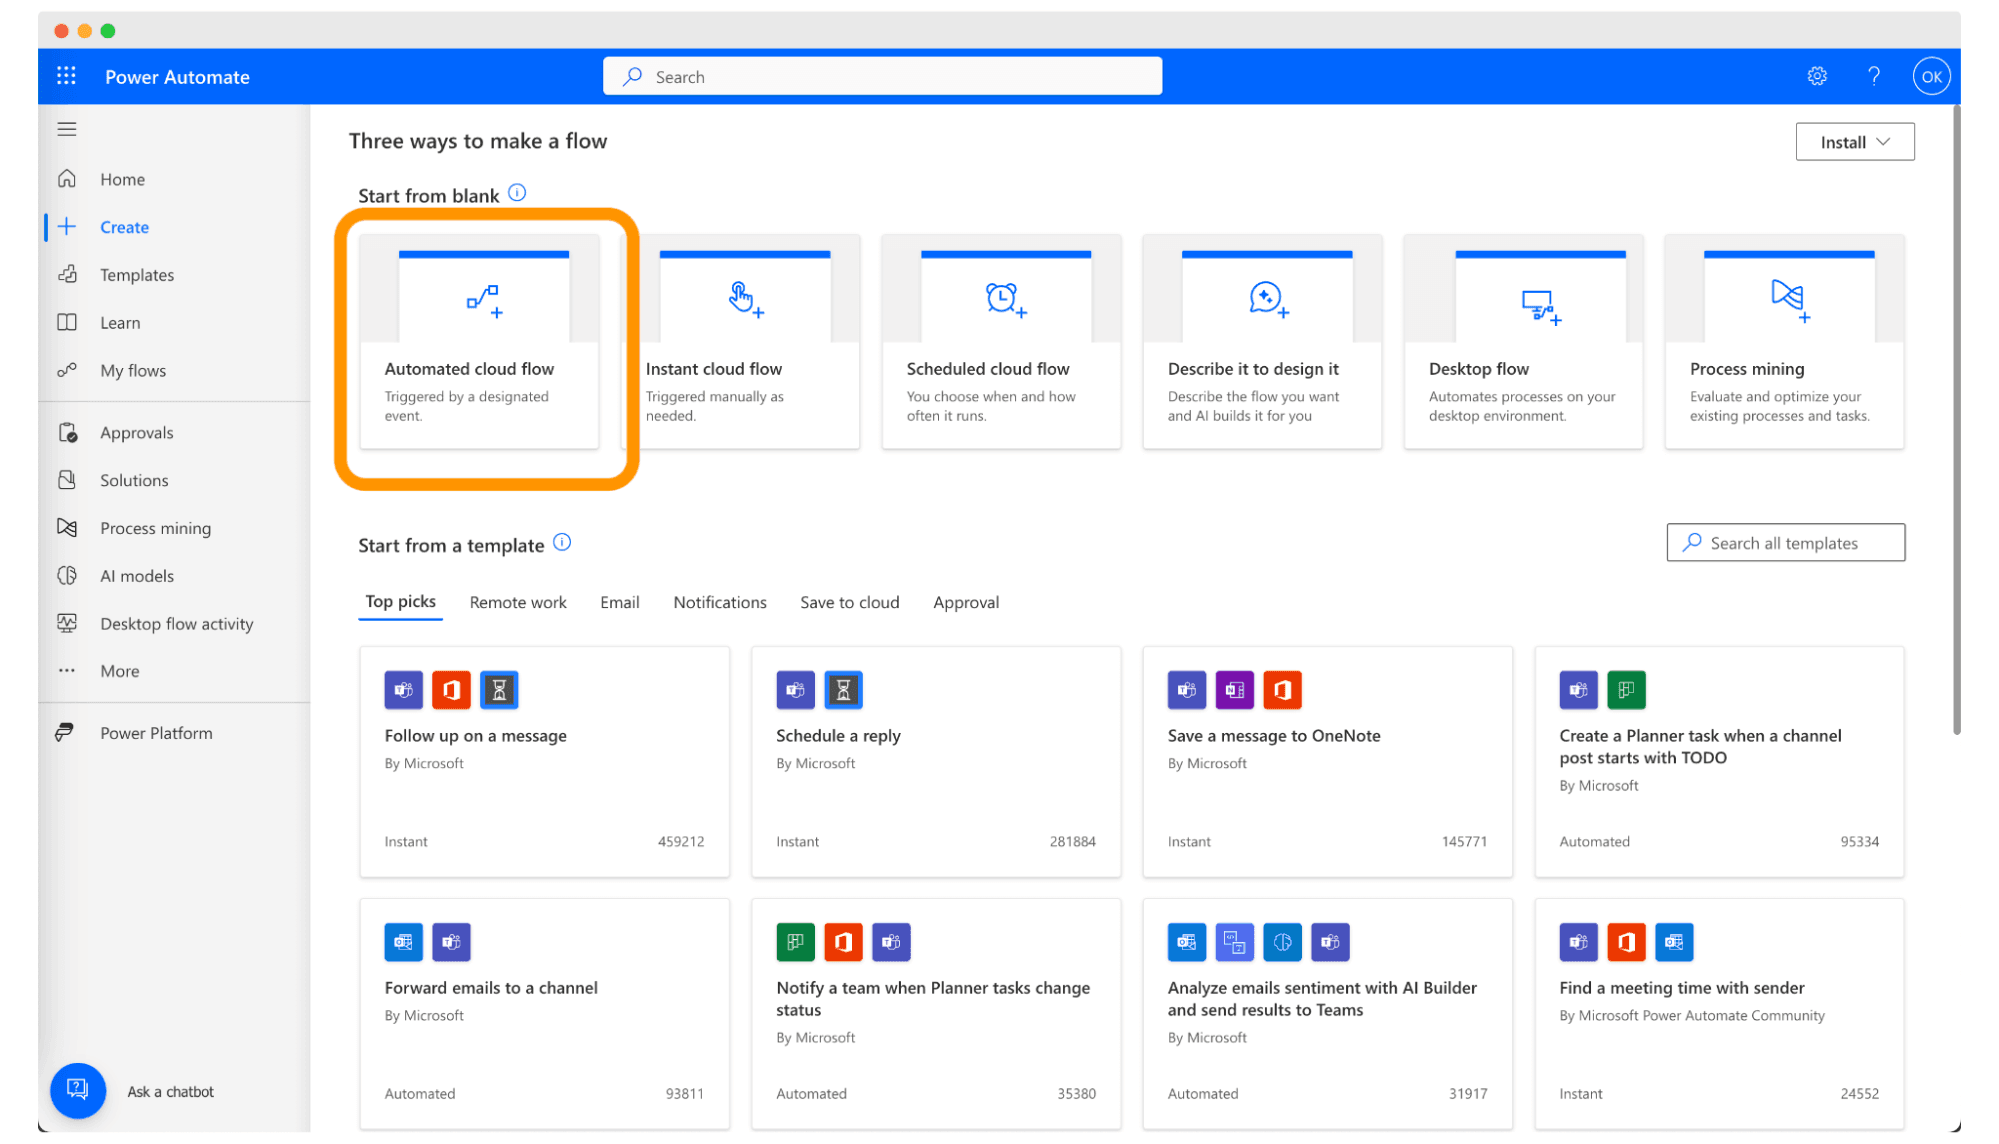Expand the Install dropdown
Screen dimensions: 1999x1144
pos(1854,142)
